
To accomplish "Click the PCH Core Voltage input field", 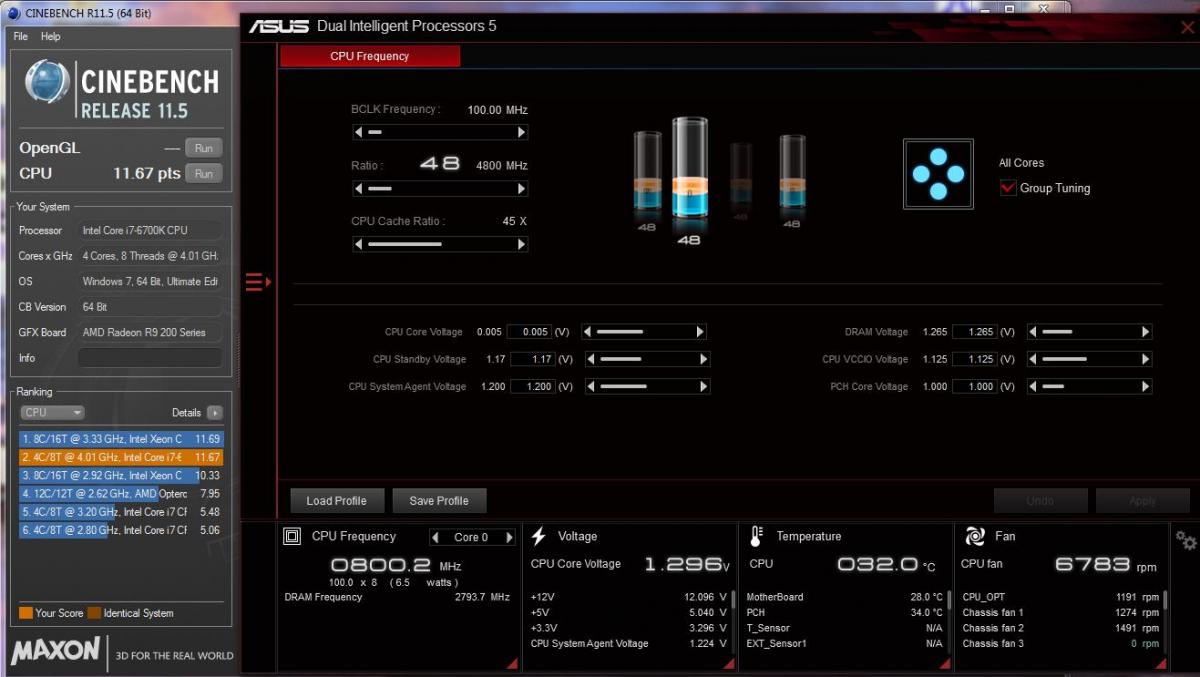I will [975, 386].
